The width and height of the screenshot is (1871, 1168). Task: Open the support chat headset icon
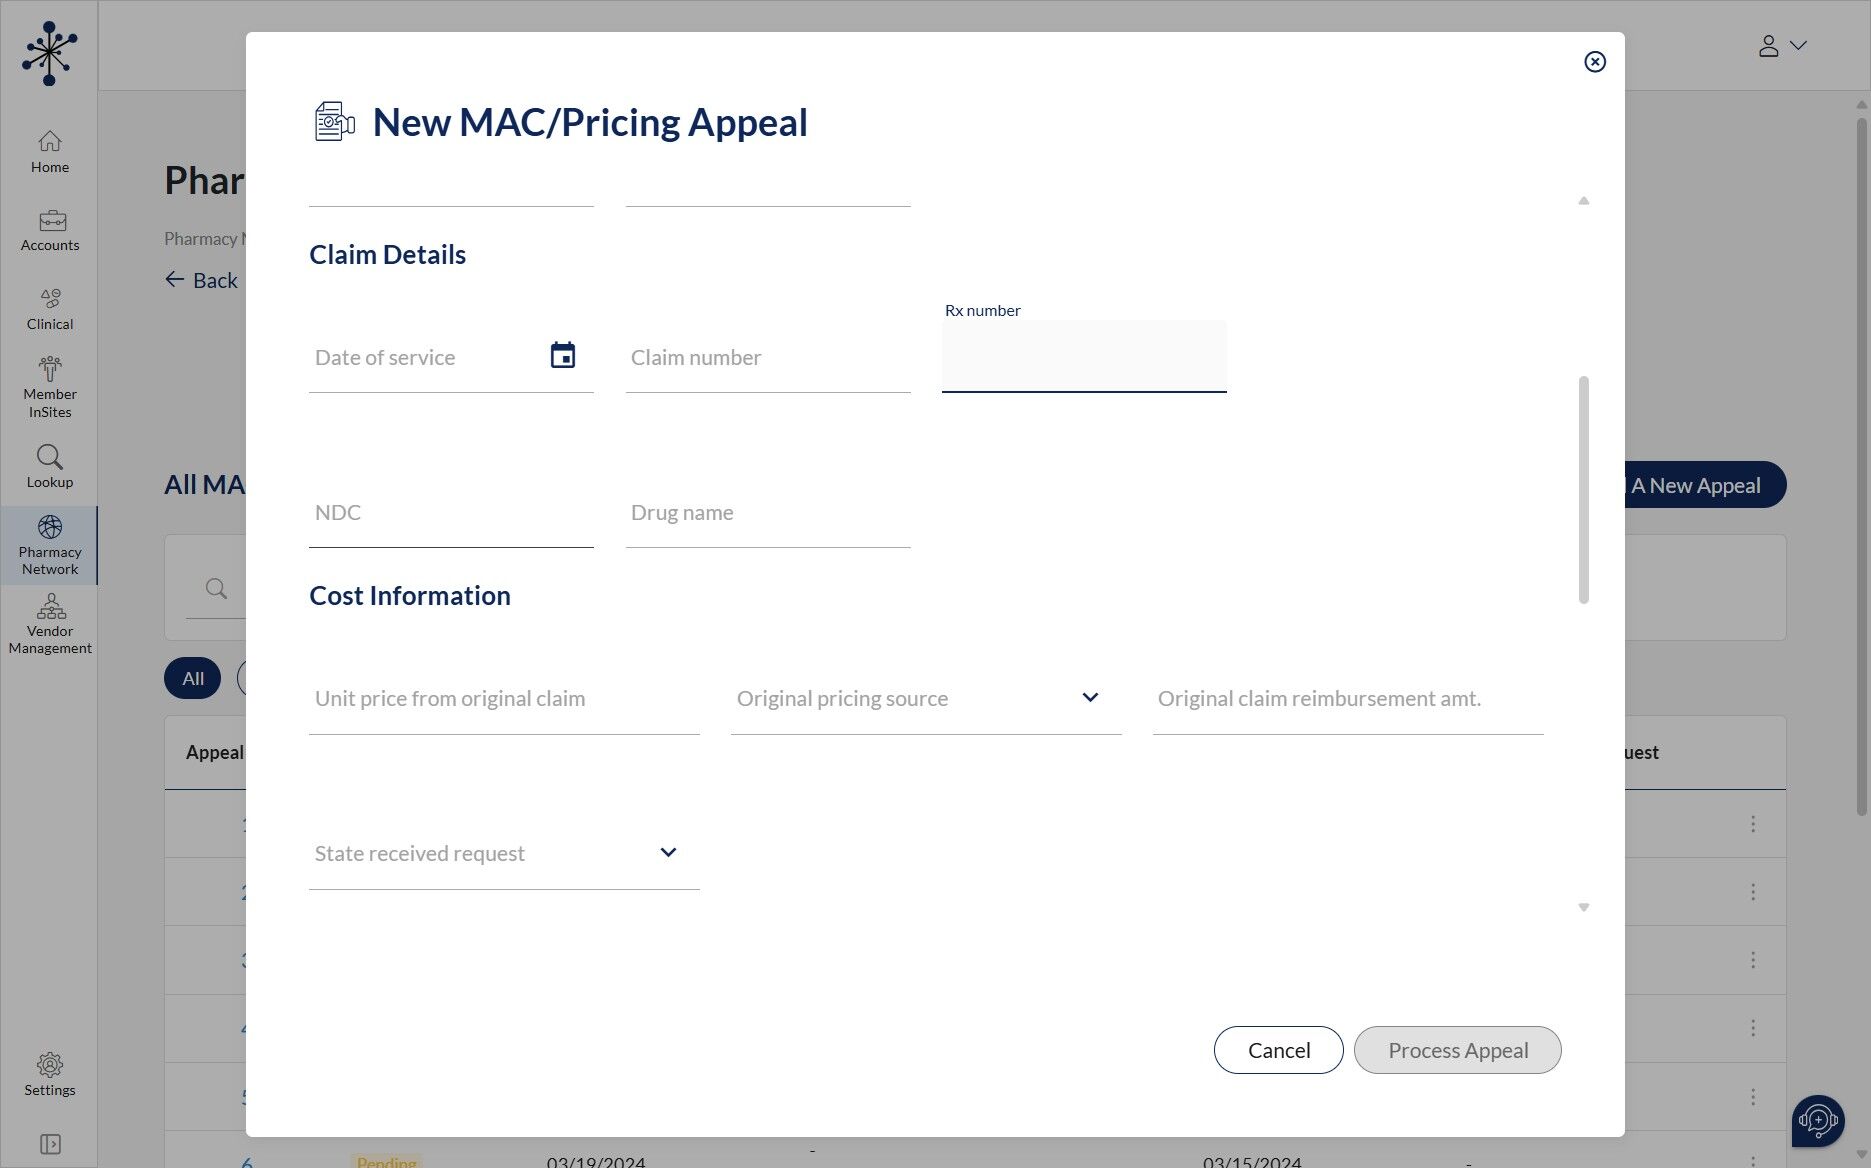click(1817, 1121)
